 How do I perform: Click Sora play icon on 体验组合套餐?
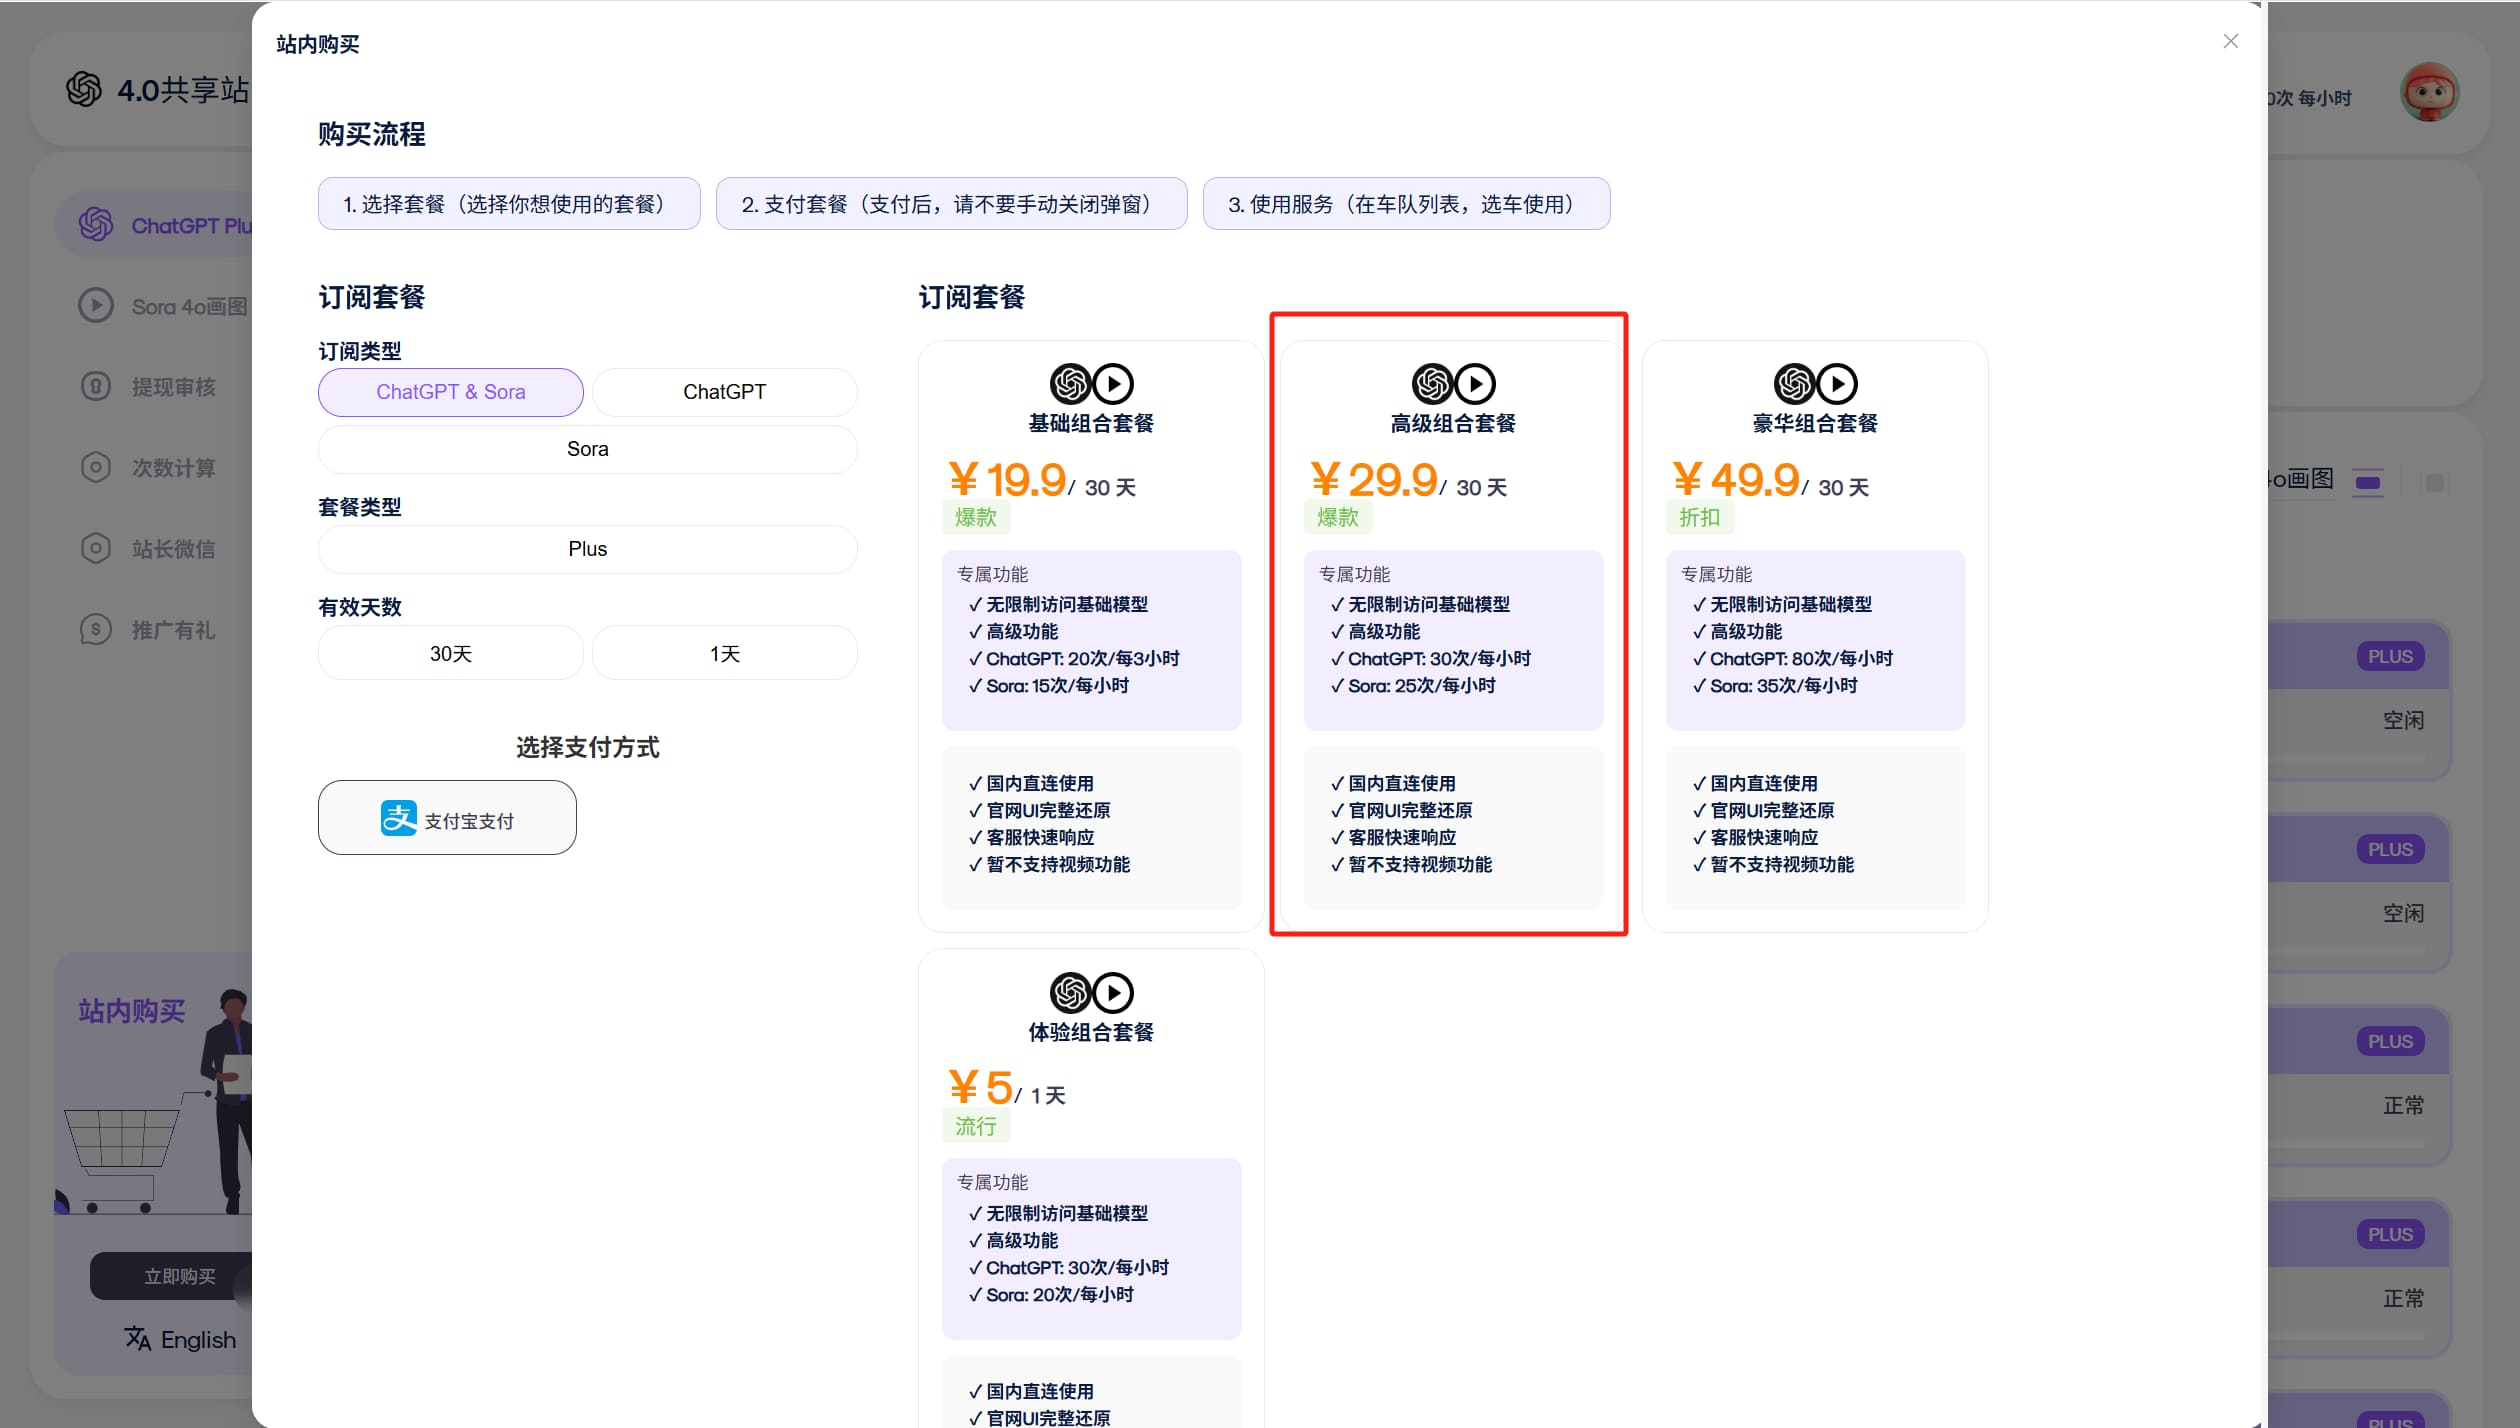[x=1113, y=993]
